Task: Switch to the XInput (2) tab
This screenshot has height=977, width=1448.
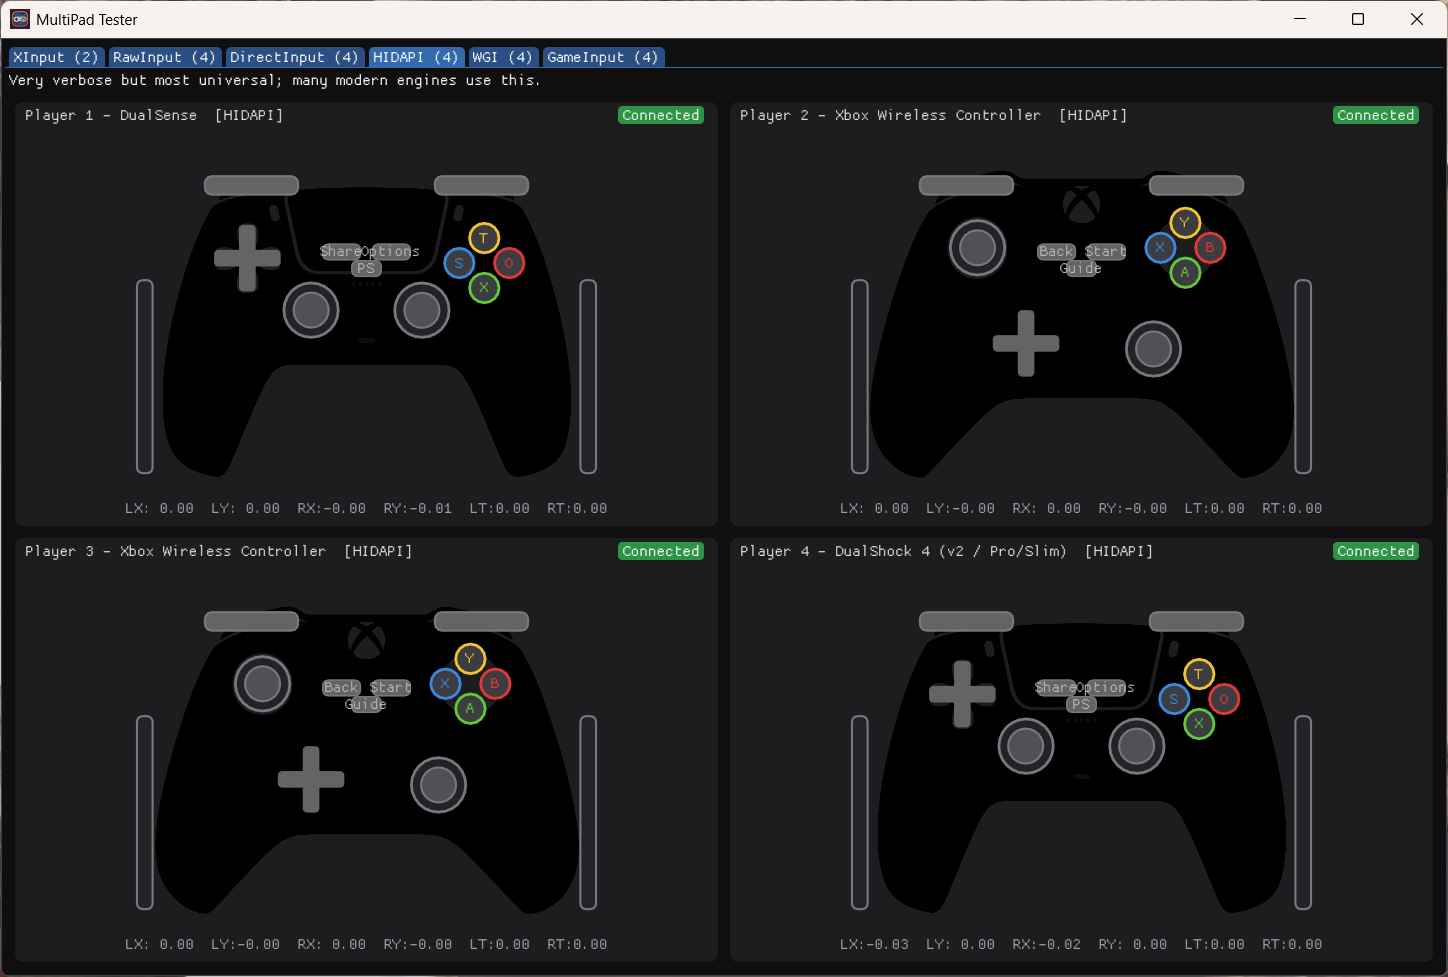Action: pos(56,57)
